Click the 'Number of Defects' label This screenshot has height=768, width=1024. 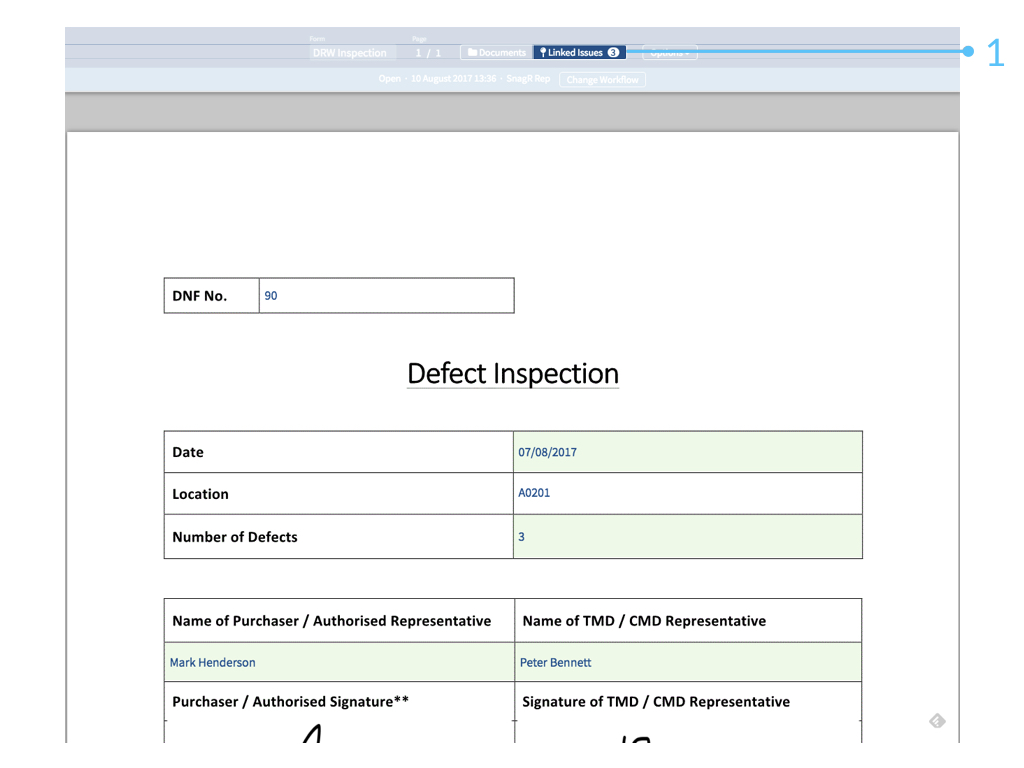click(235, 537)
